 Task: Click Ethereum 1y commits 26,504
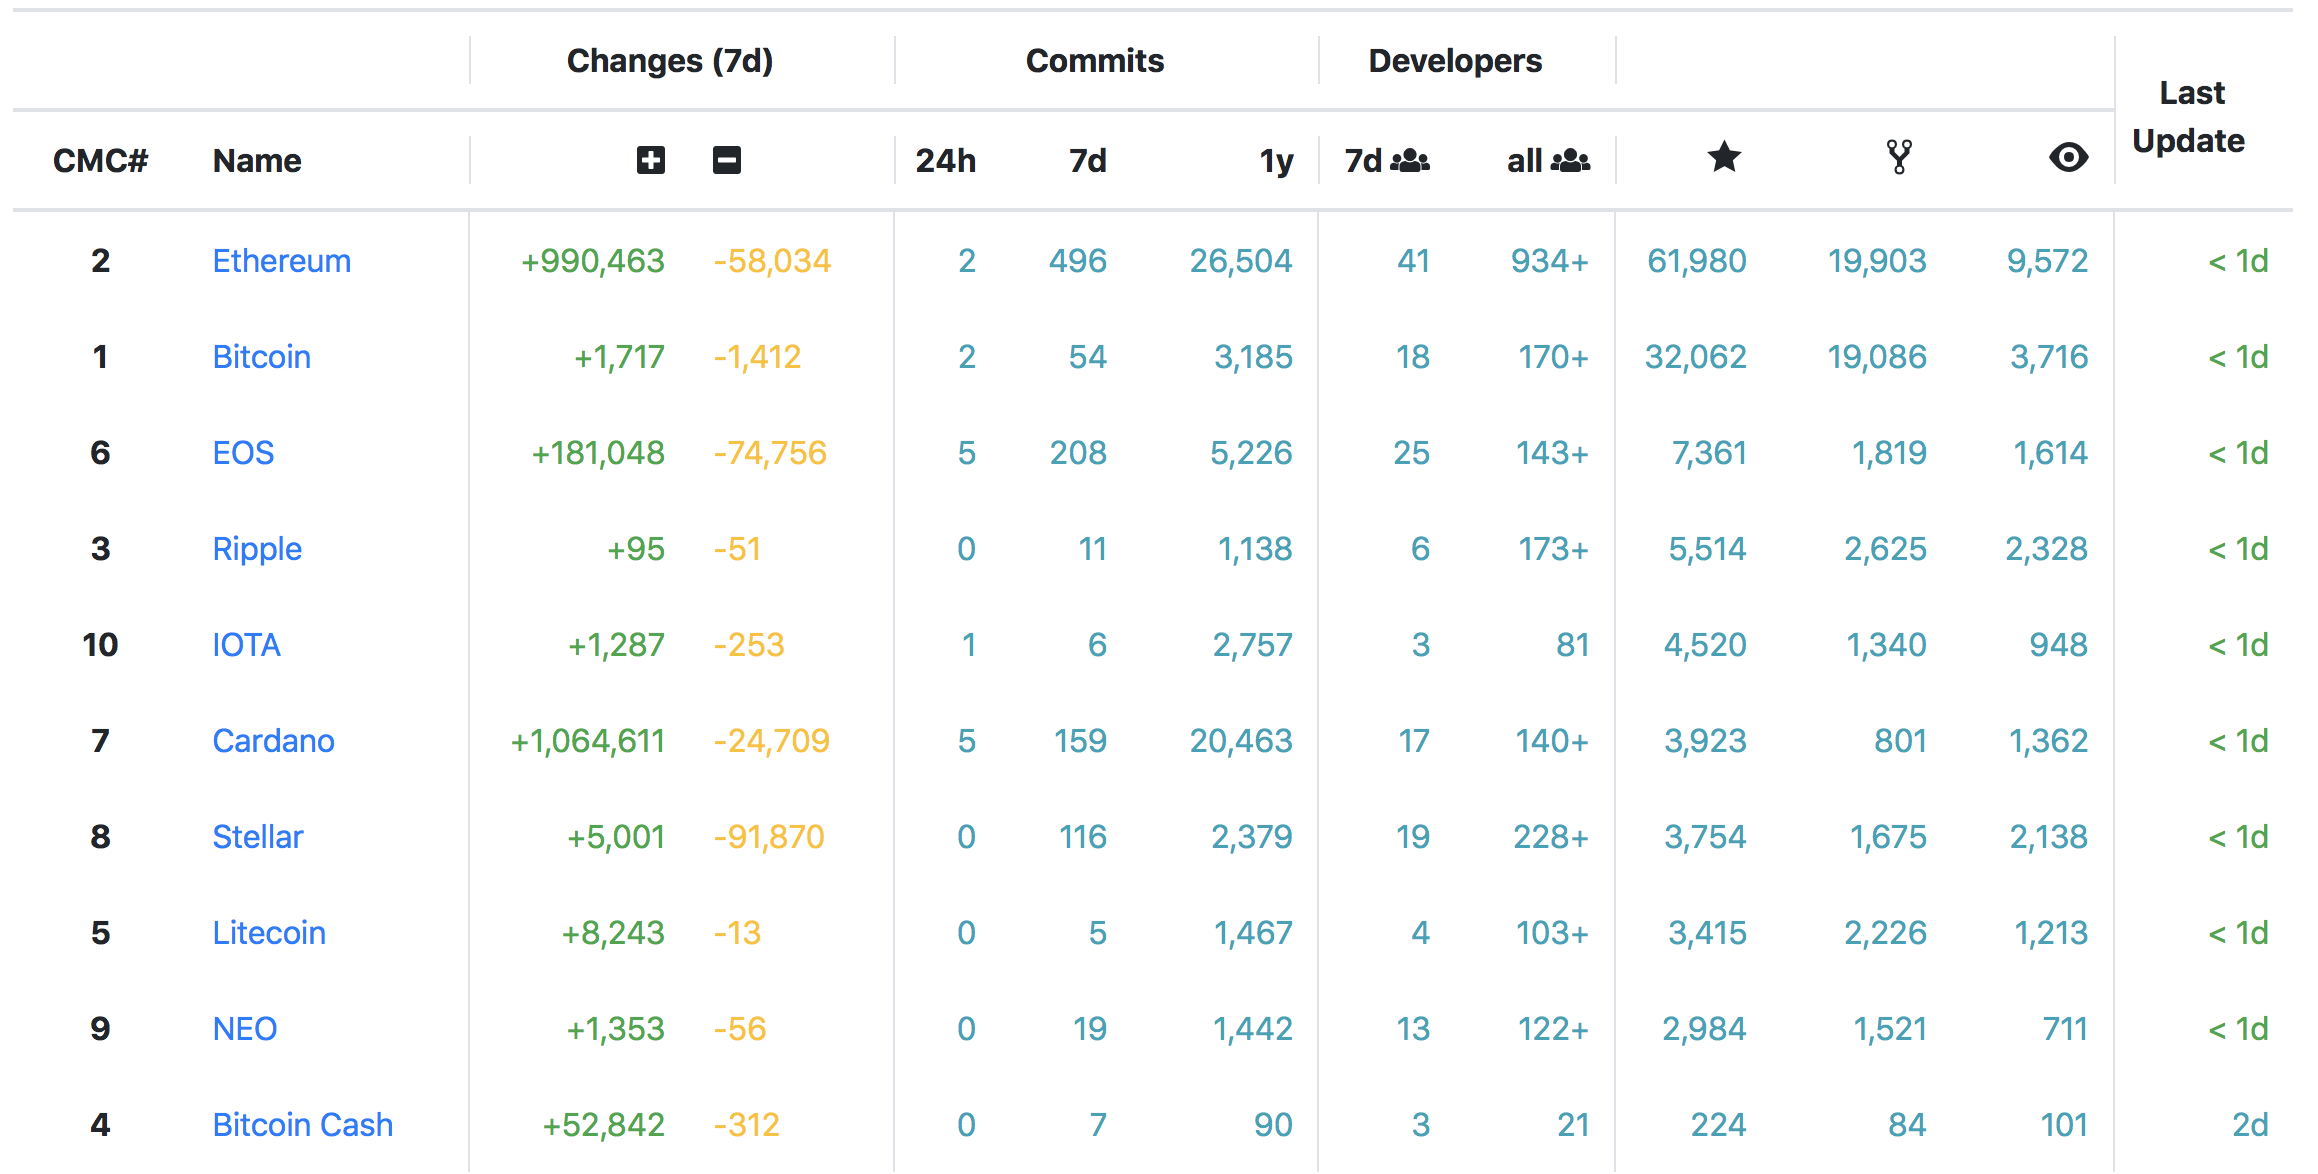pos(1241,261)
